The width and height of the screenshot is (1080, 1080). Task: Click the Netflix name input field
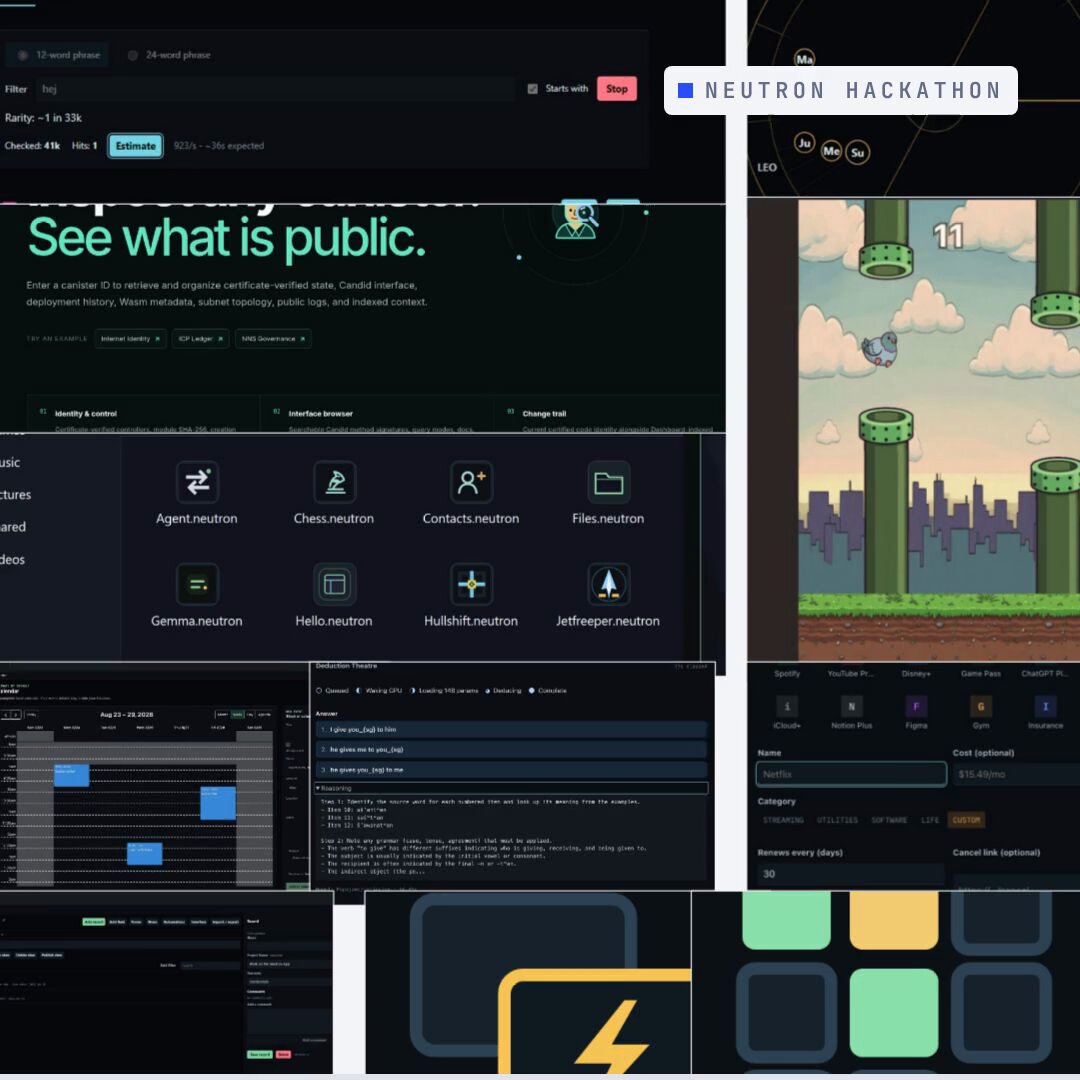pyautogui.click(x=851, y=774)
